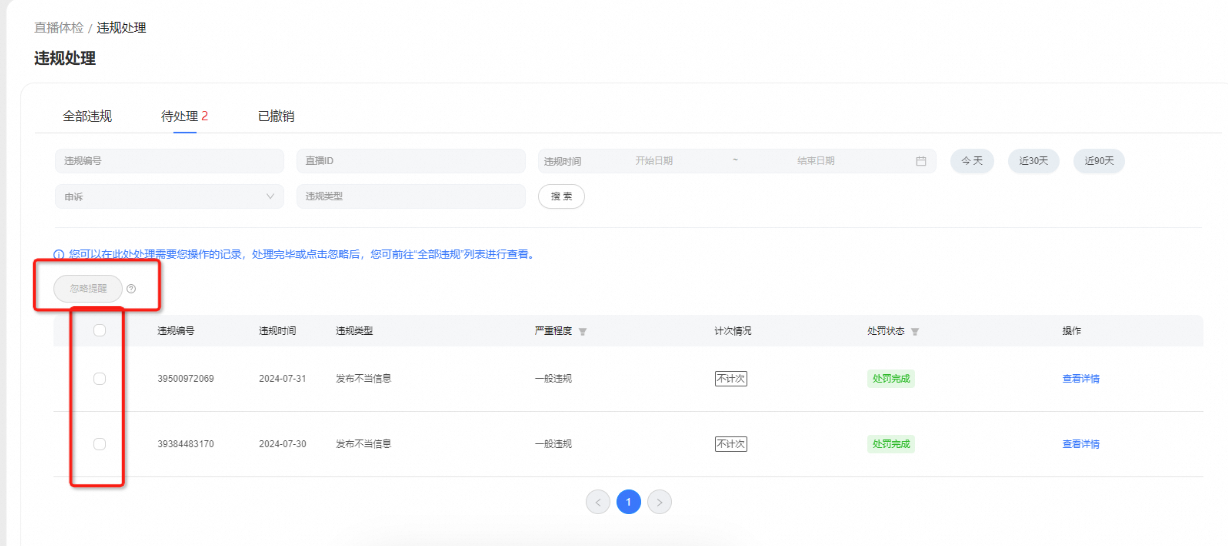
Task: Click date cell 2024-07-31
Action: (283, 379)
